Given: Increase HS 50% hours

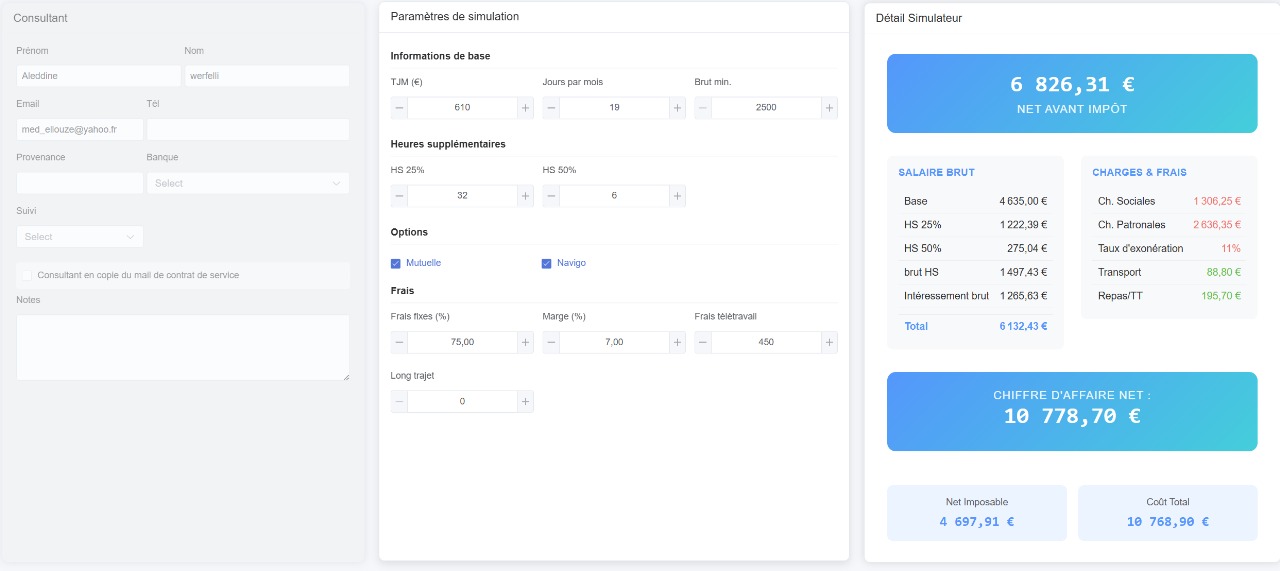Looking at the screenshot, I should (677, 196).
